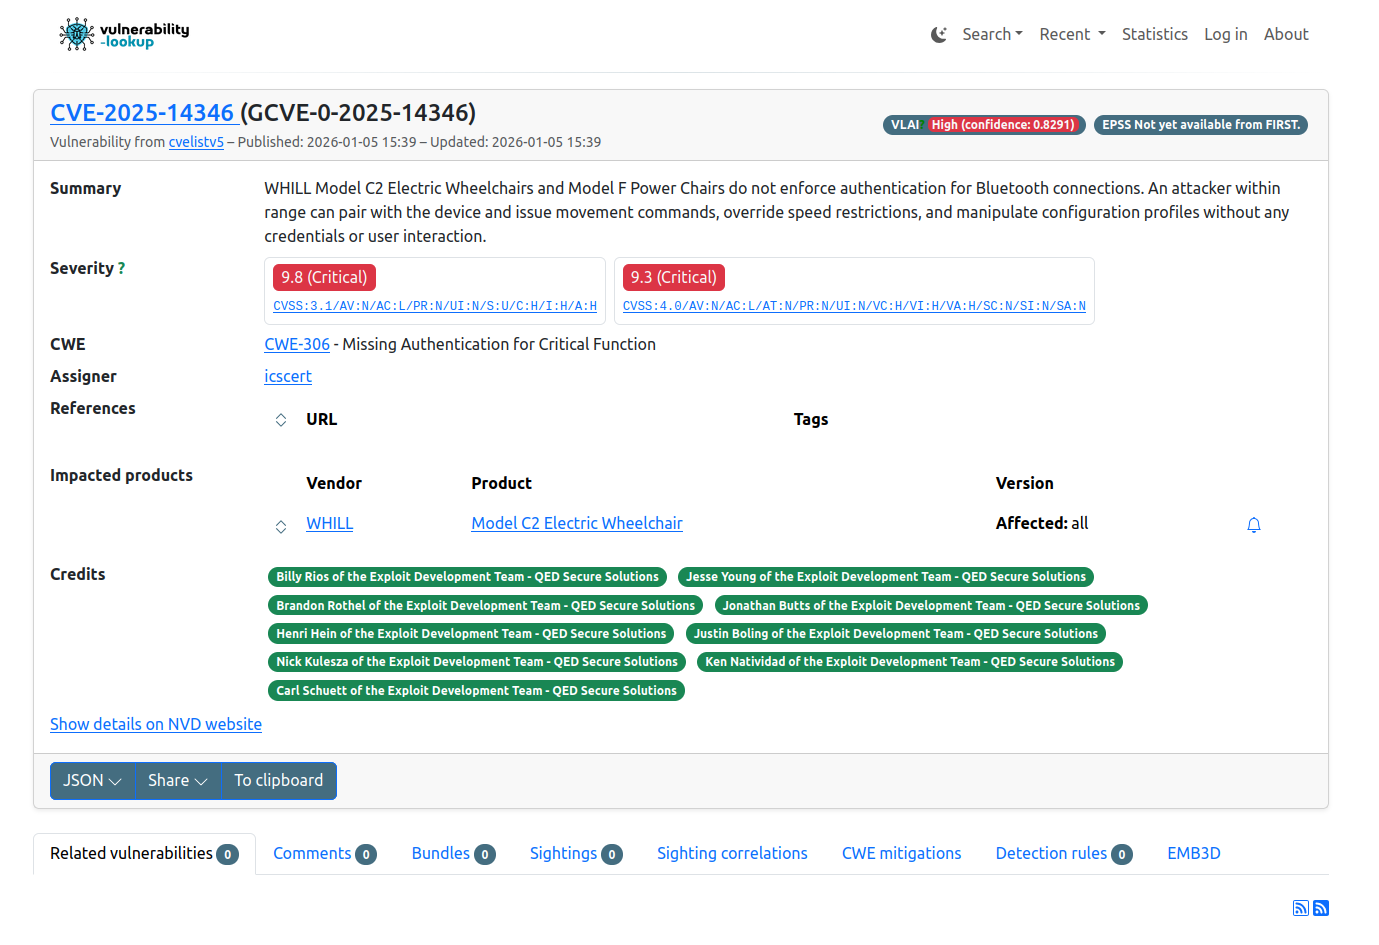Expand the Share dropdown
Screen dimensions: 1379x945
[177, 781]
